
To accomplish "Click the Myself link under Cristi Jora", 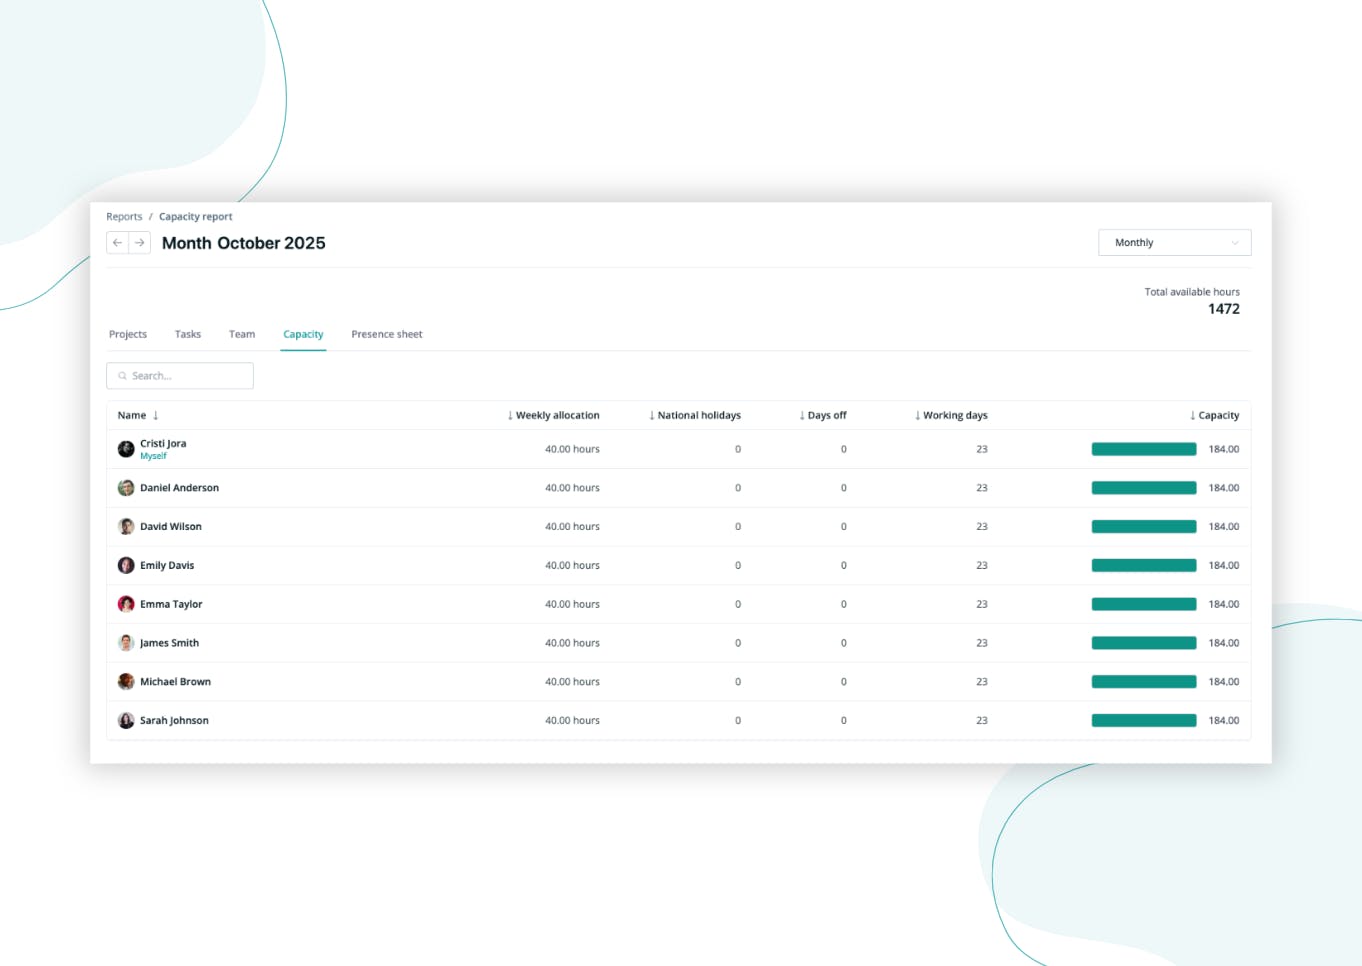I will coord(153,455).
